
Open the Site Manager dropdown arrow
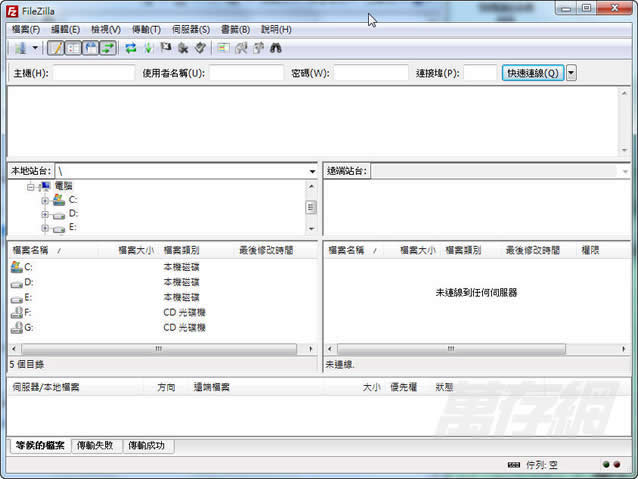35,48
